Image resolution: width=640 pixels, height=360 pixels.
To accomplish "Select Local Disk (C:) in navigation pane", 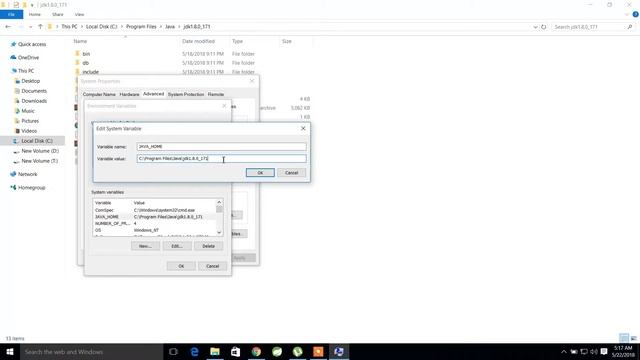I will click(x=37, y=141).
